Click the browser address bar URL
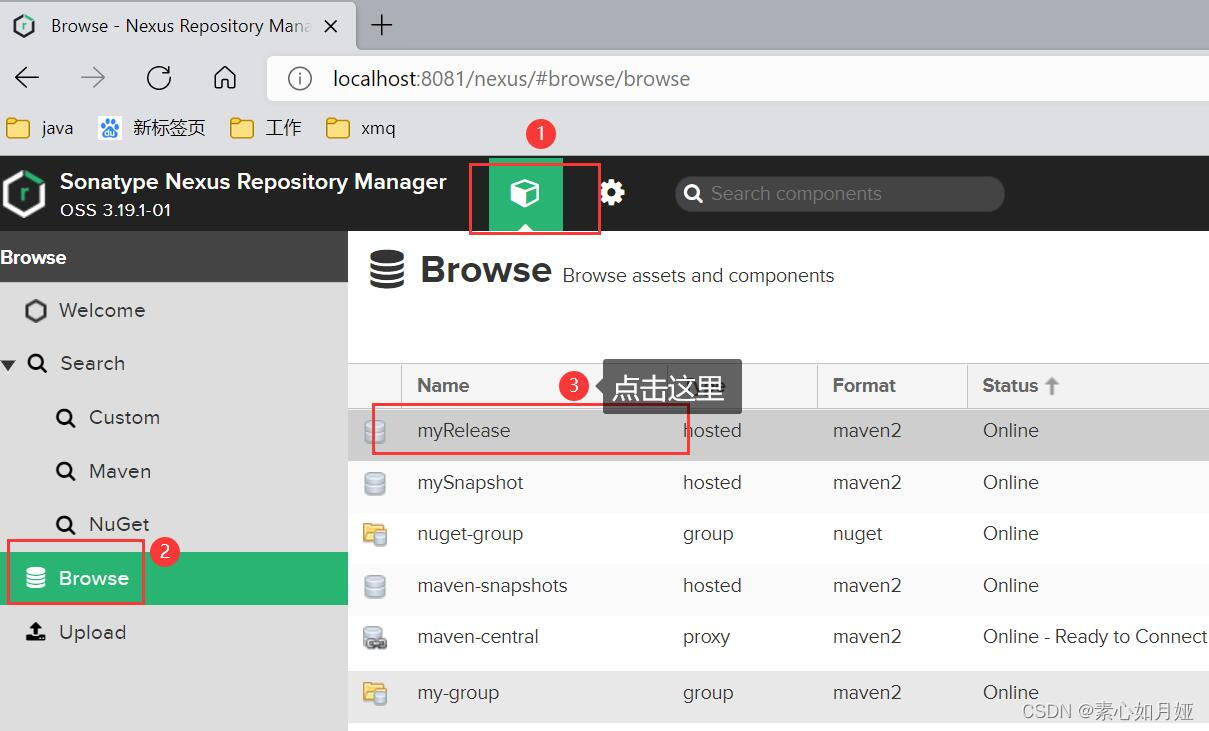This screenshot has width=1209, height=731. point(511,78)
